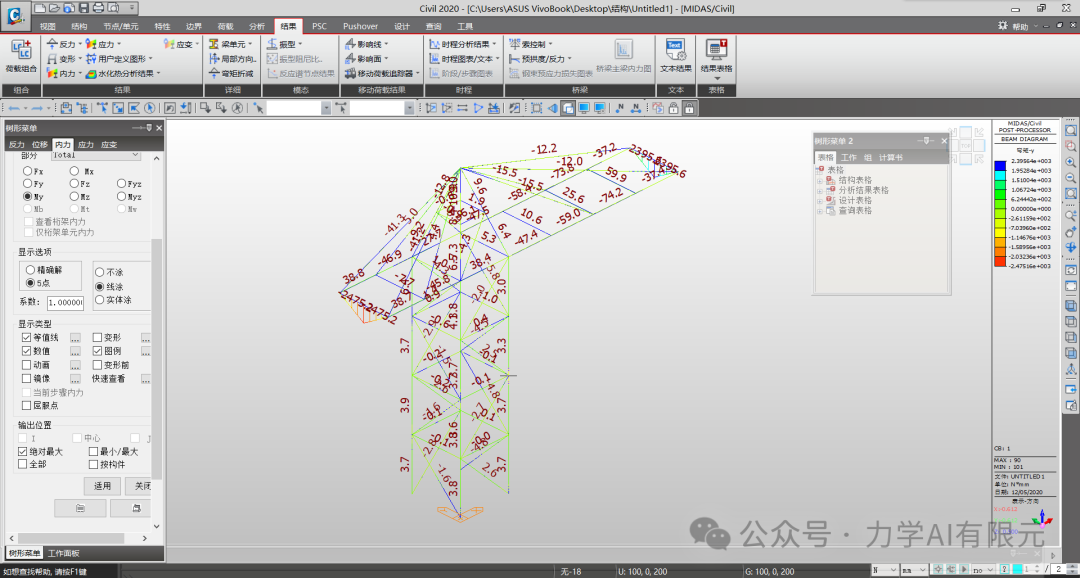Open the 荷载 ribbon tab
The image size is (1080, 578).
point(225,26)
